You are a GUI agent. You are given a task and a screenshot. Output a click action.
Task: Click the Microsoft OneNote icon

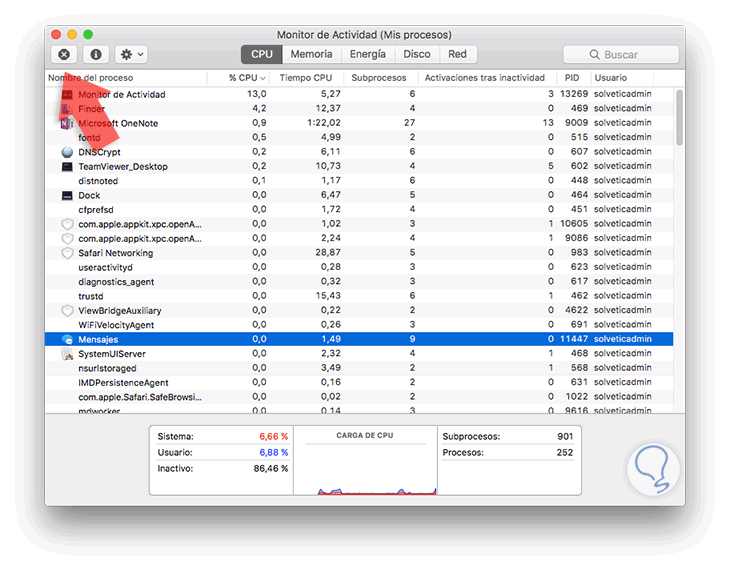point(68,123)
